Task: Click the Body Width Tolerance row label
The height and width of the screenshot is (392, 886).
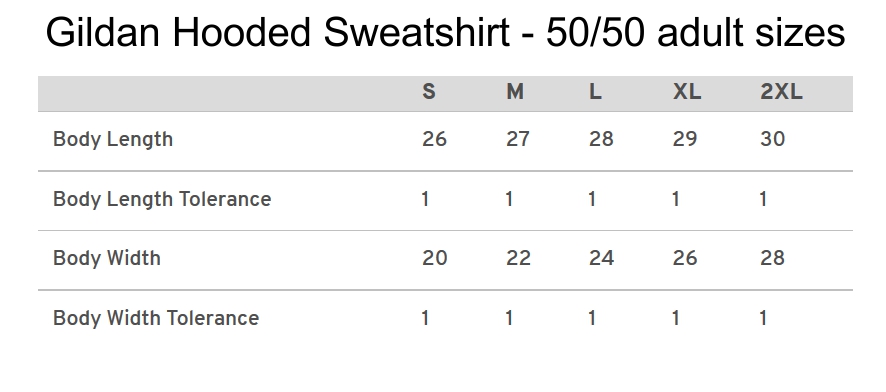Action: coord(156,318)
